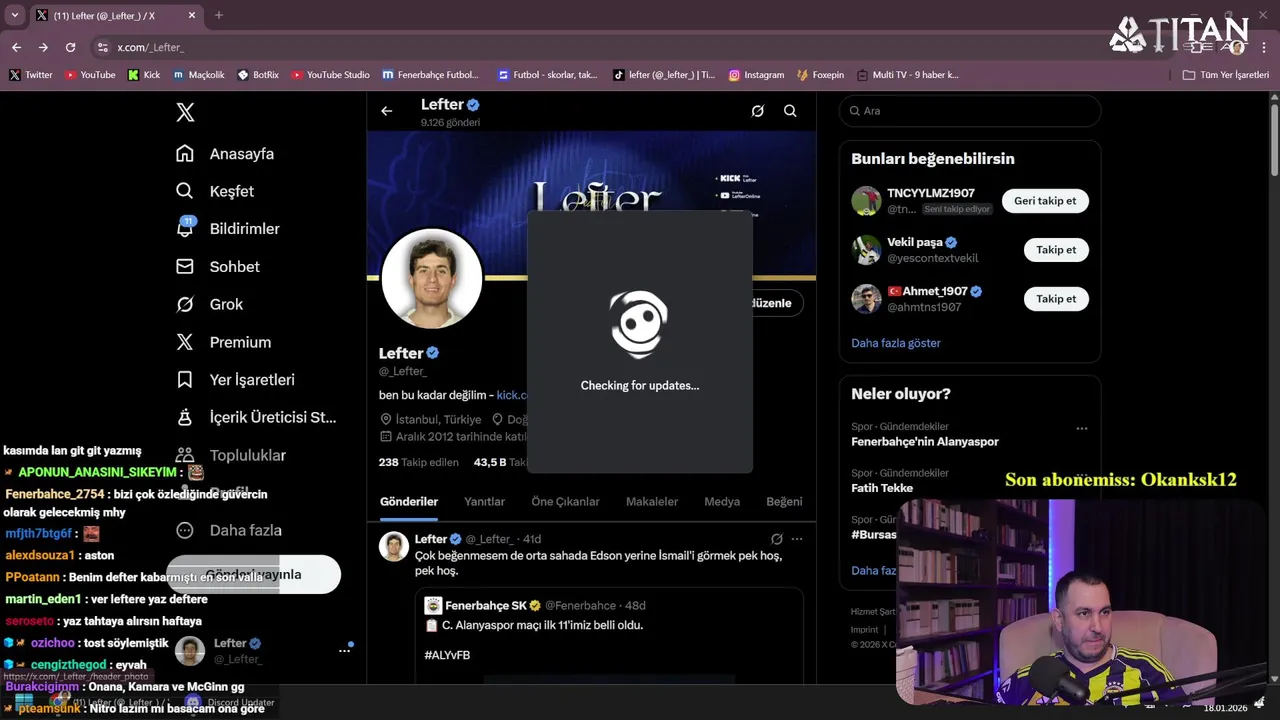Open Maçkolik bookmark
The width and height of the screenshot is (1280, 720).
click(199, 75)
